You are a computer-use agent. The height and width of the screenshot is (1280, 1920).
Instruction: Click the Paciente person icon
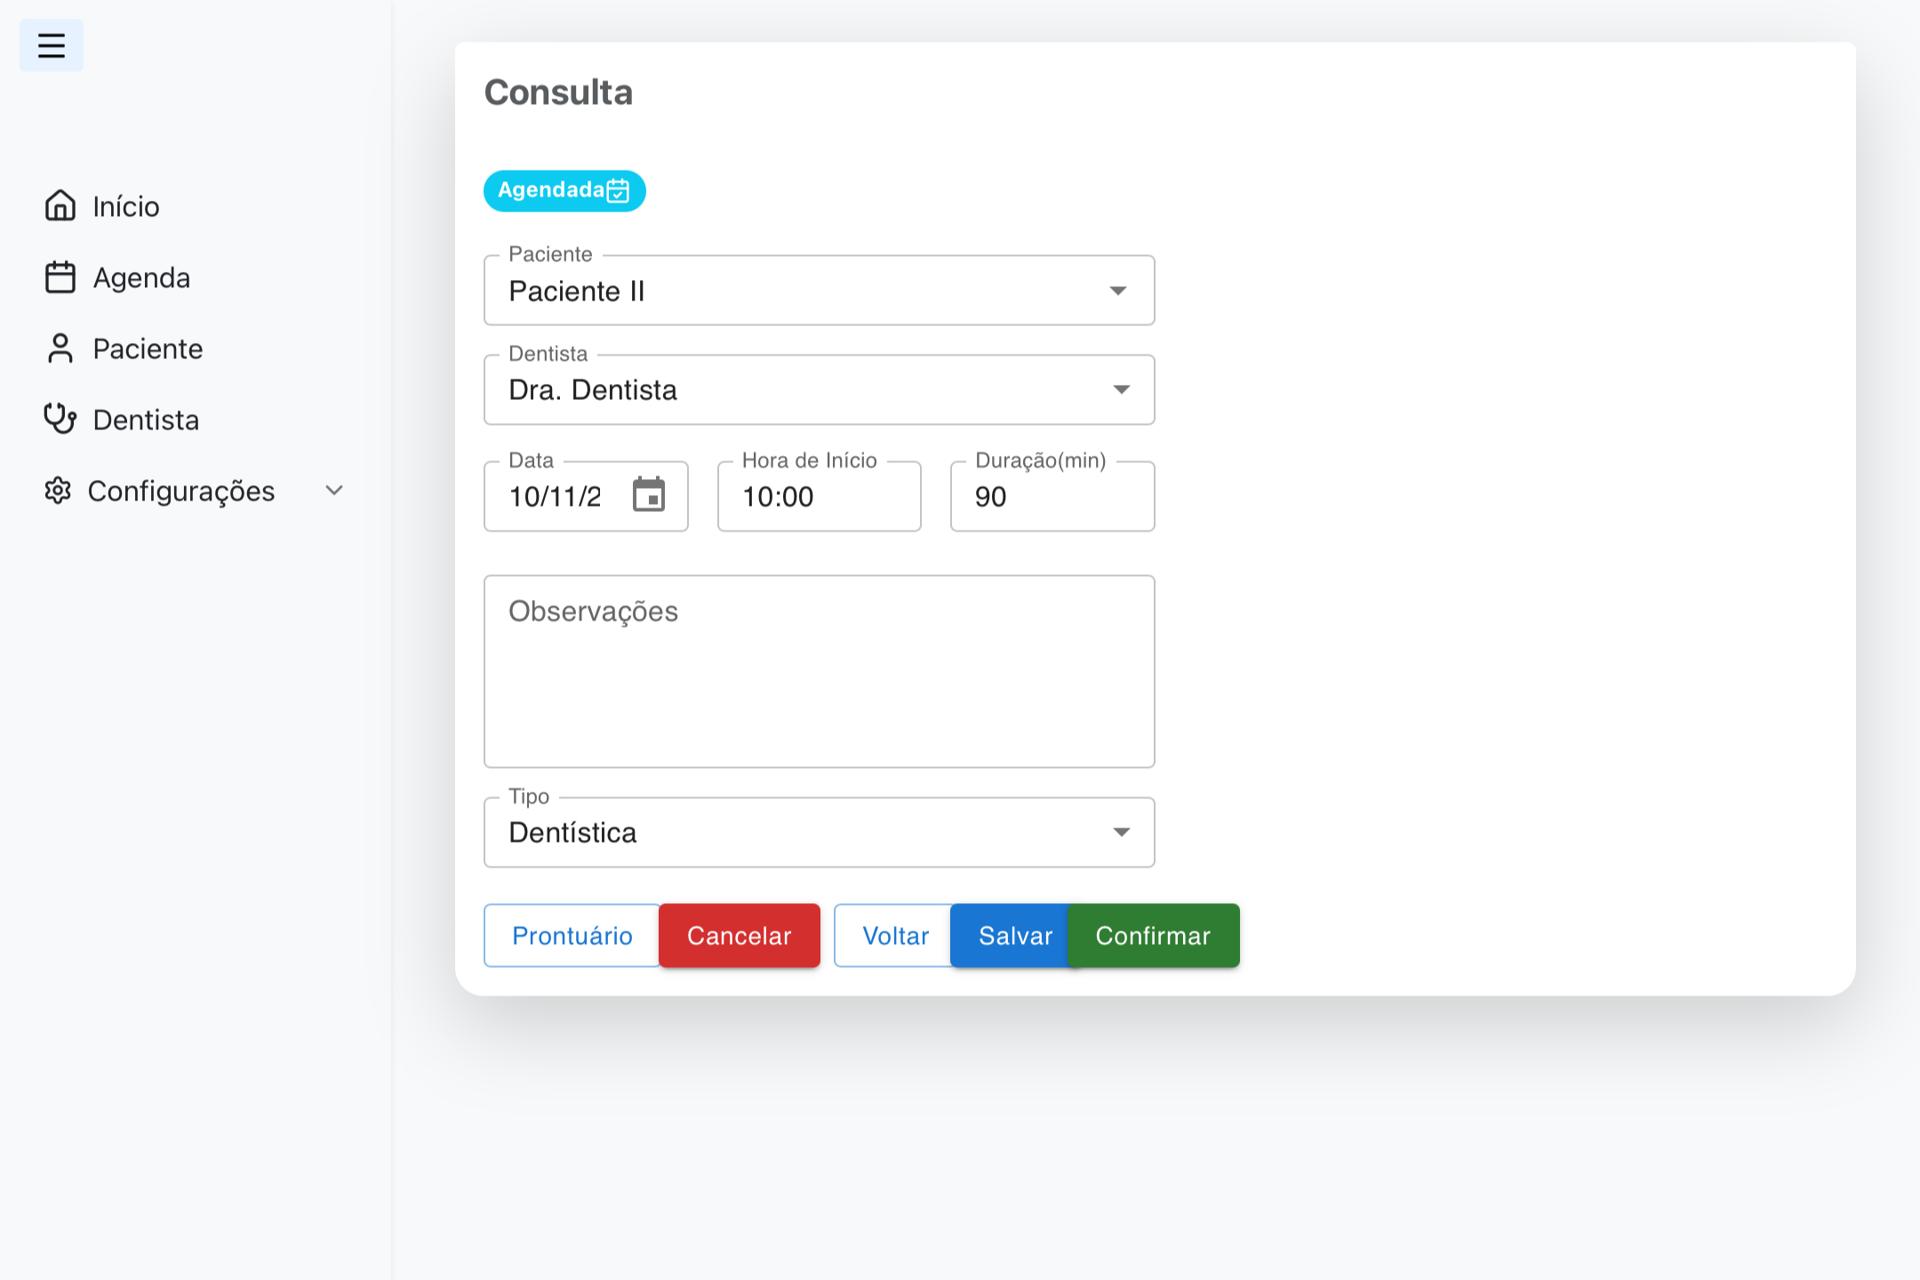60,348
